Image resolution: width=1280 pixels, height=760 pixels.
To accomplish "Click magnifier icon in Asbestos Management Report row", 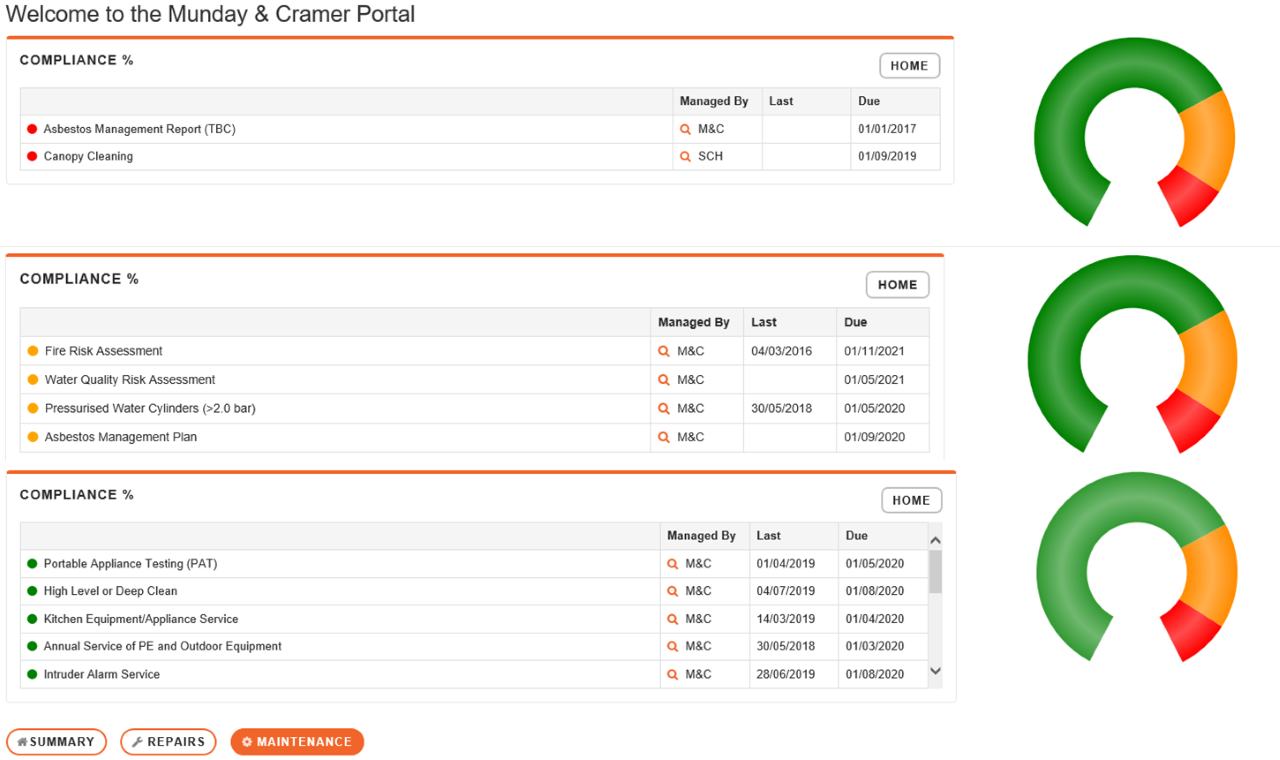I will tap(686, 129).
